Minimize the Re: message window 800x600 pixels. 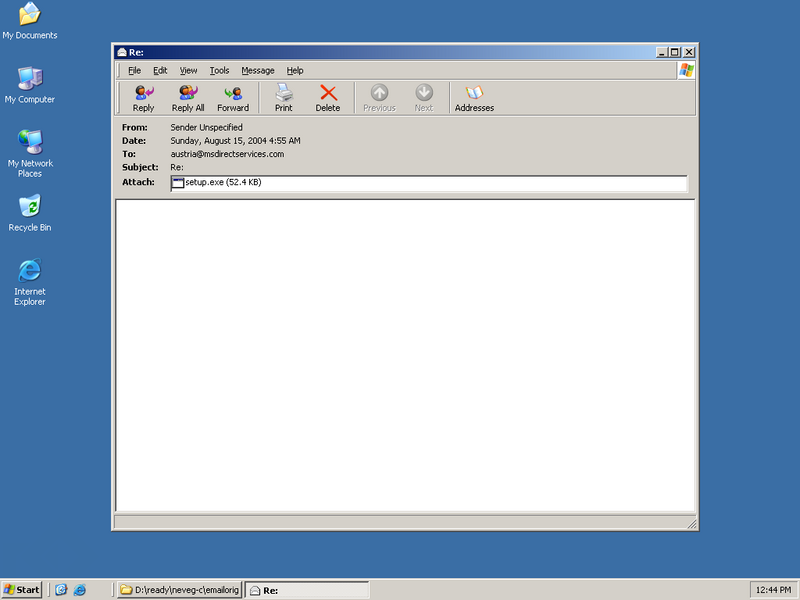point(662,52)
